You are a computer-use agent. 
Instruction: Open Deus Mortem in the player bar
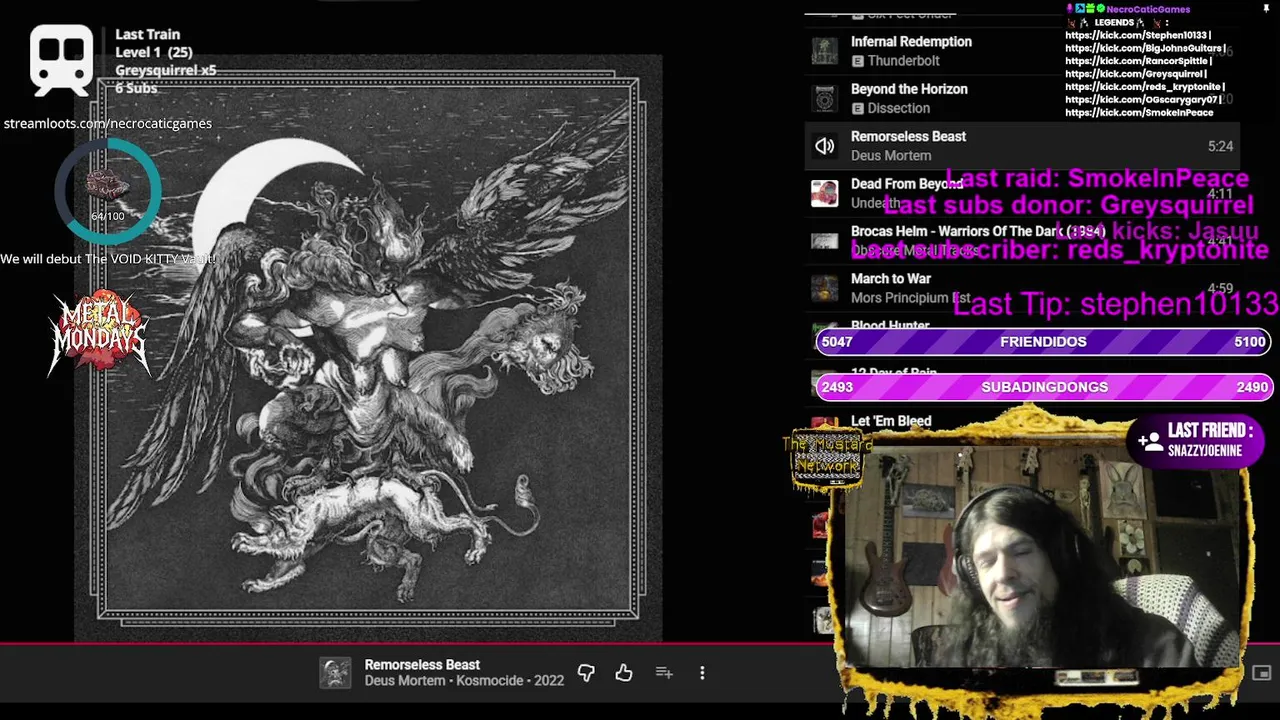click(x=404, y=680)
